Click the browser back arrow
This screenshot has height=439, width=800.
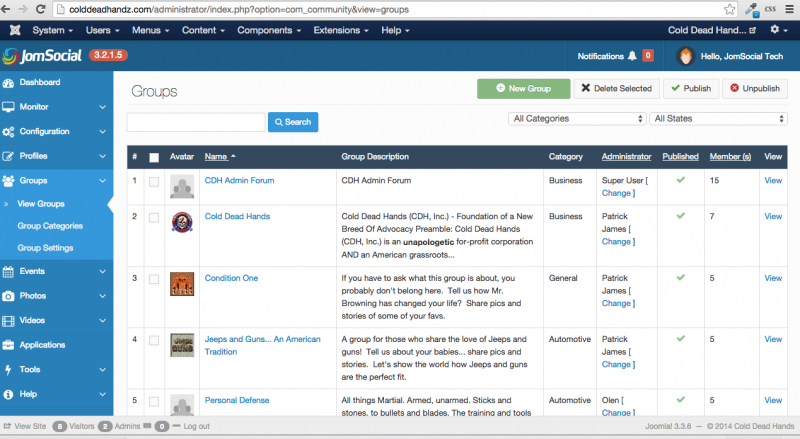click(x=6, y=9)
